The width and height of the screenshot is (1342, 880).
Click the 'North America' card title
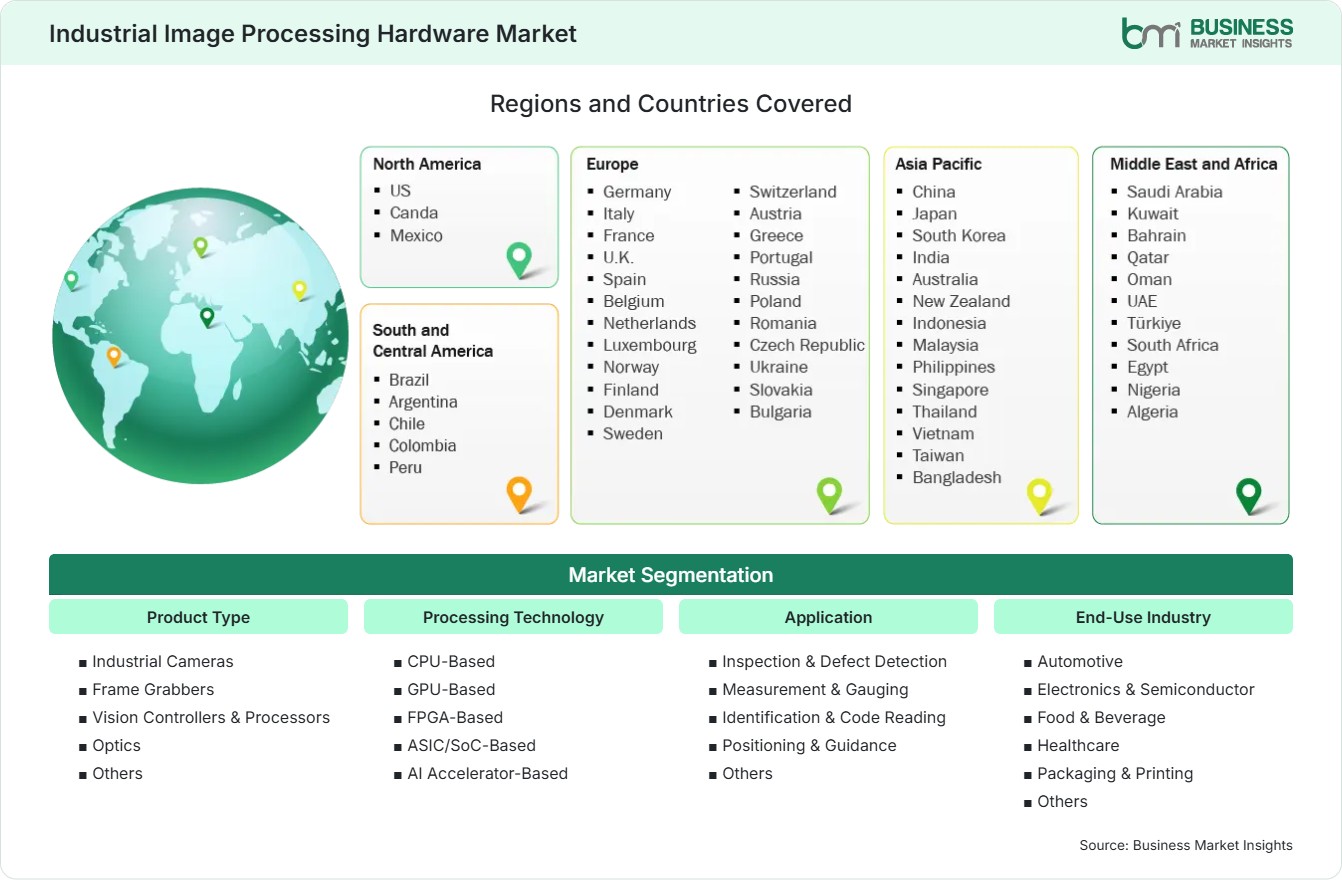427,164
